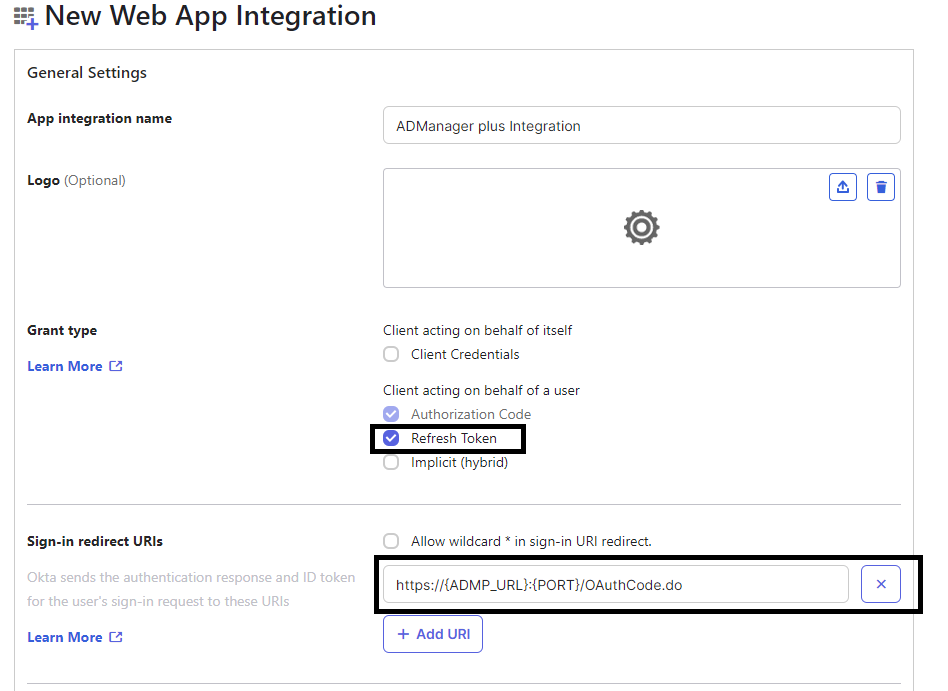
Task: Click the app grid icon beside page title
Action: [x=26, y=18]
